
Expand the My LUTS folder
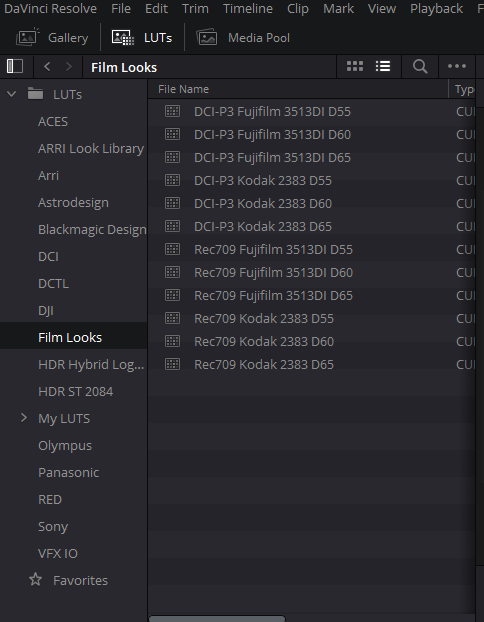[24, 418]
